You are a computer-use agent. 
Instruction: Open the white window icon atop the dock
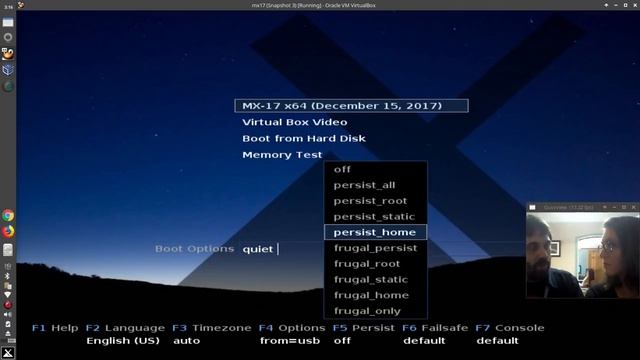[x=8, y=22]
